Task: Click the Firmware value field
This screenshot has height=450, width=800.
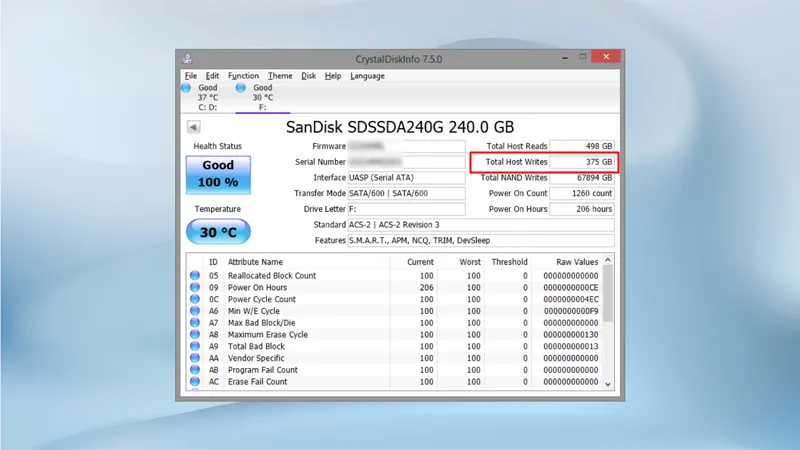Action: click(407, 146)
